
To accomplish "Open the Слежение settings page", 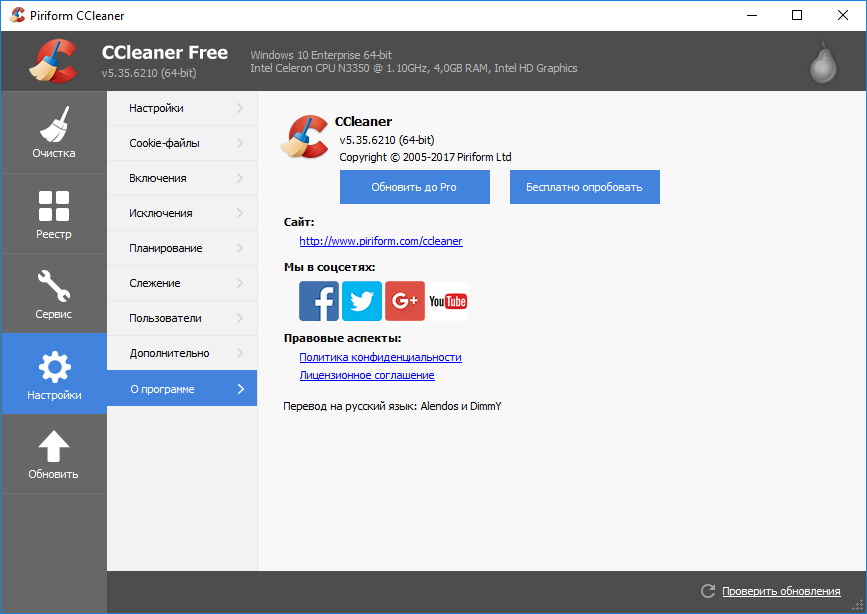I will 182,283.
